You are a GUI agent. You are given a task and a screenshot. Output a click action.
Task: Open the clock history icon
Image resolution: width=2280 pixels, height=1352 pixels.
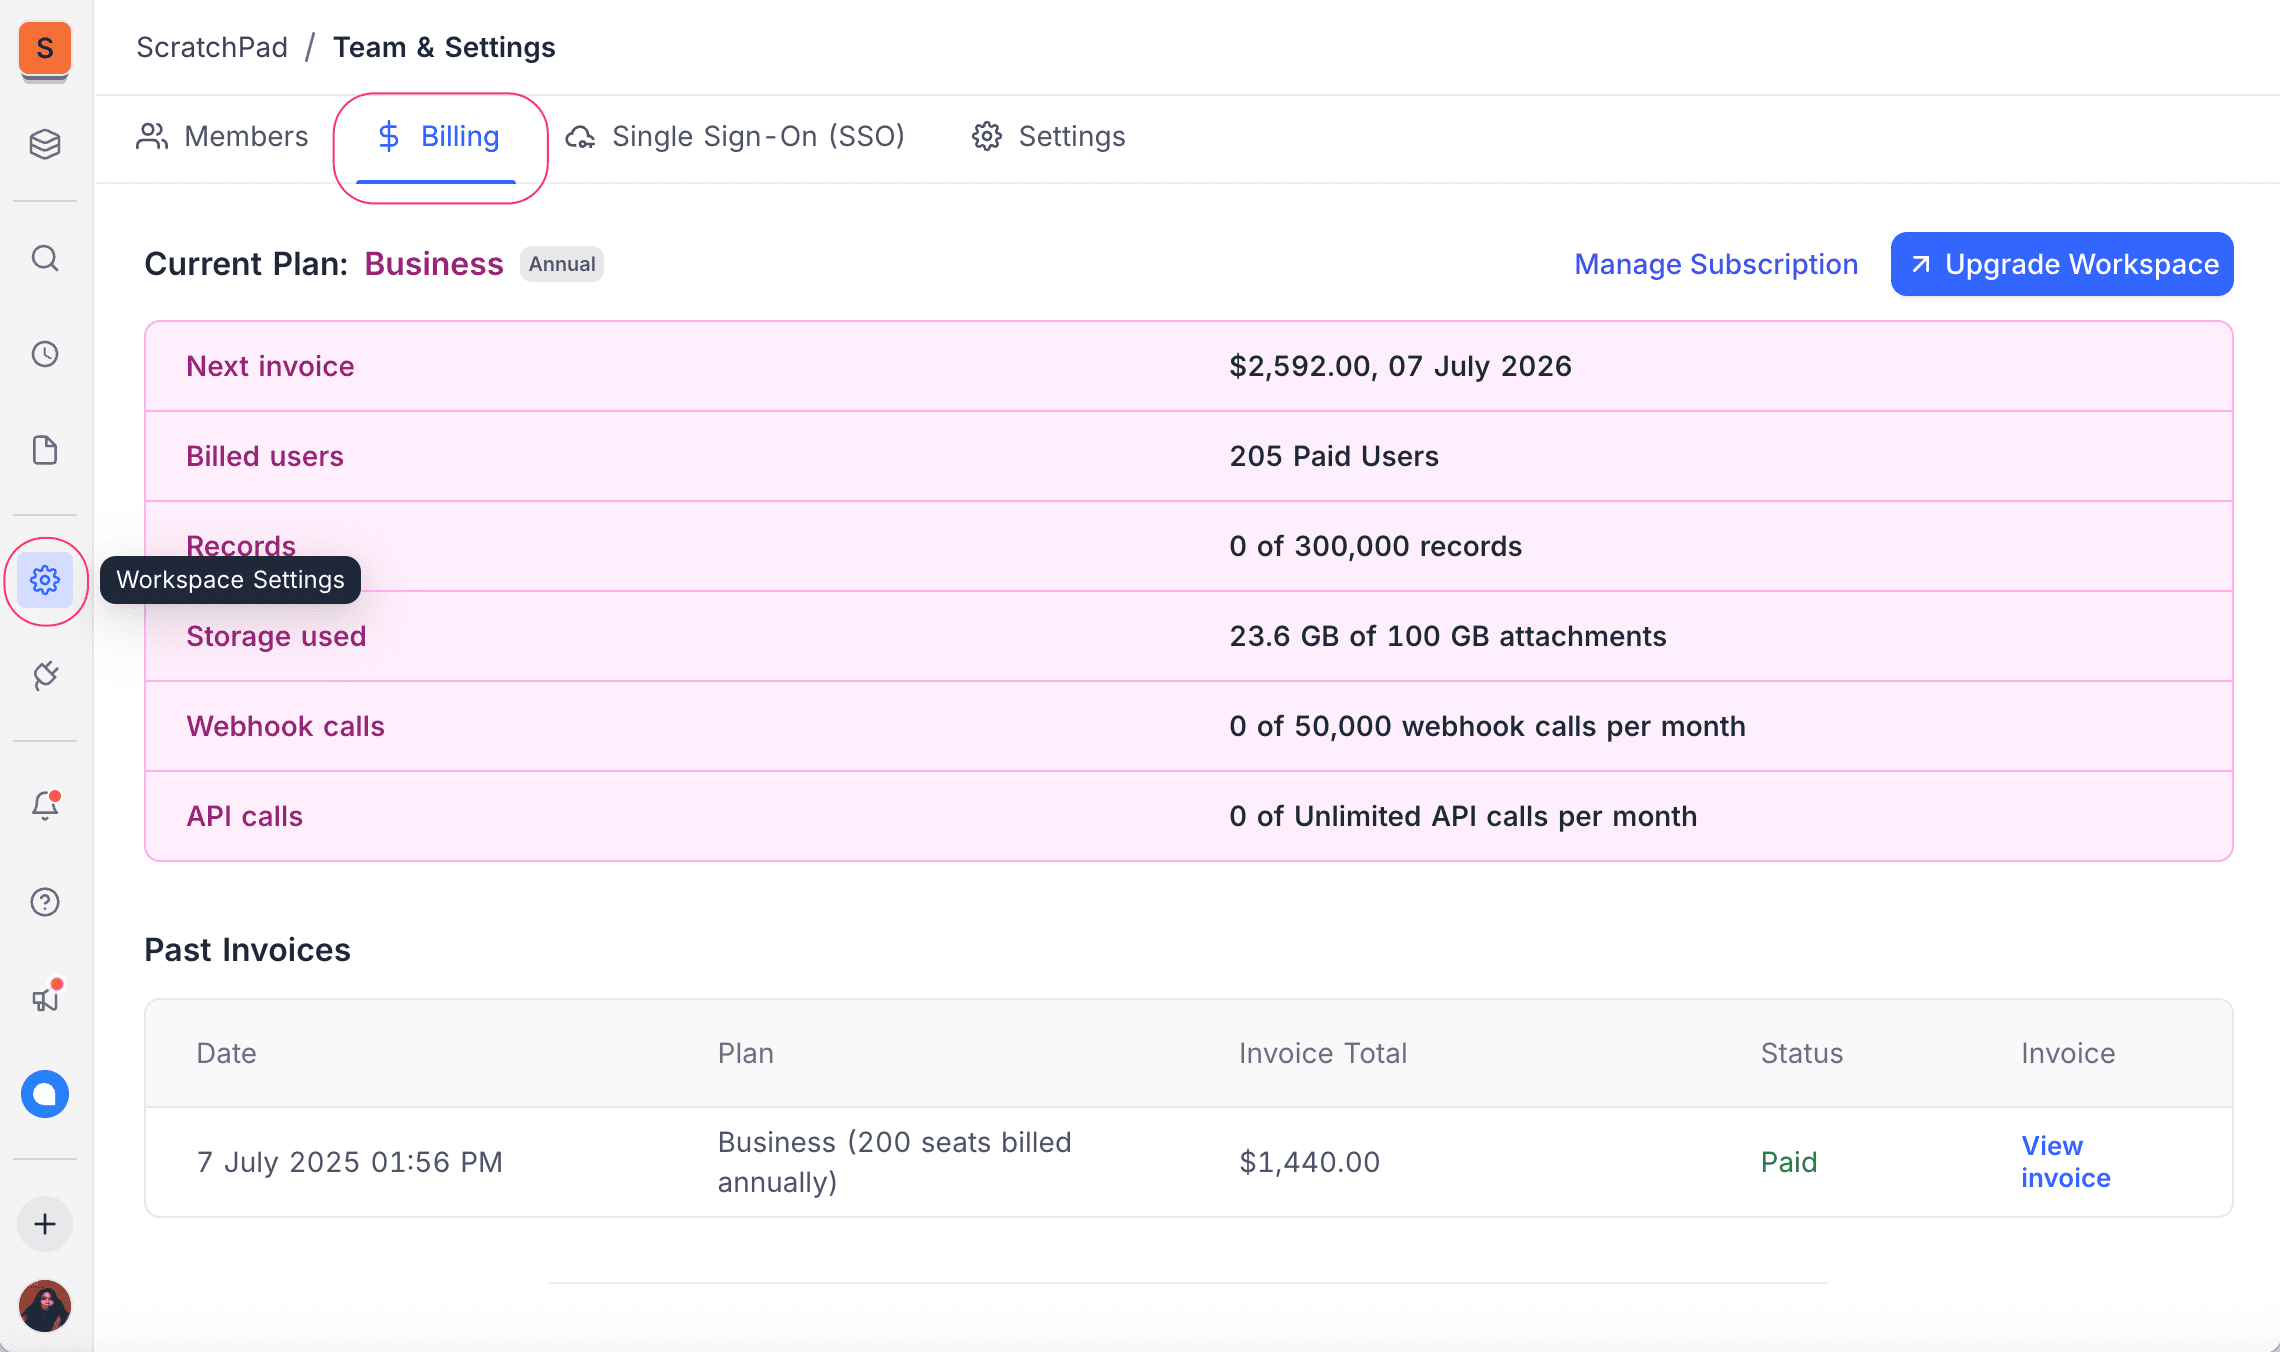click(45, 354)
